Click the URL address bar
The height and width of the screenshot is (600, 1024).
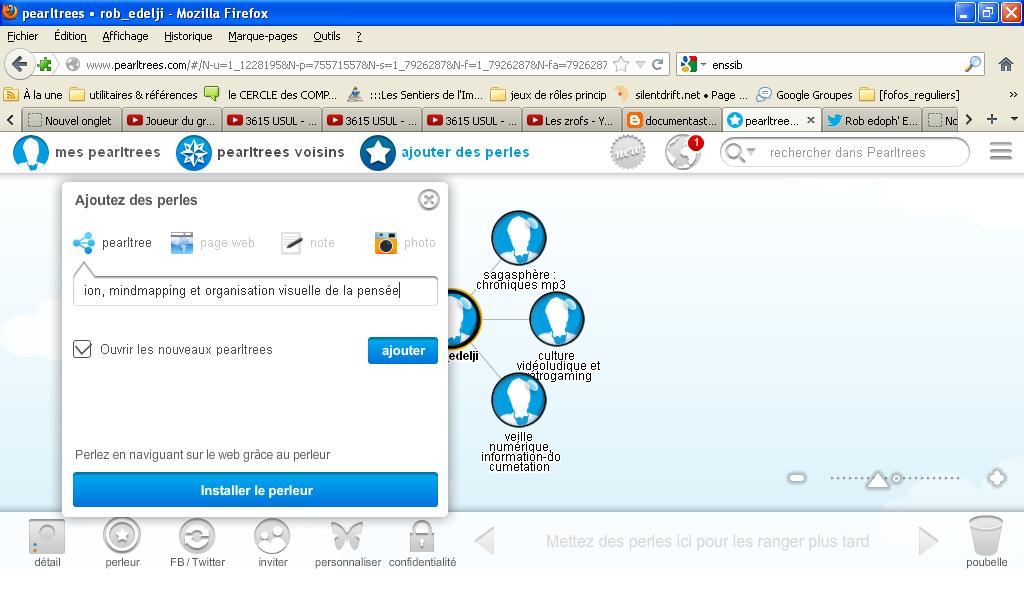[346, 65]
